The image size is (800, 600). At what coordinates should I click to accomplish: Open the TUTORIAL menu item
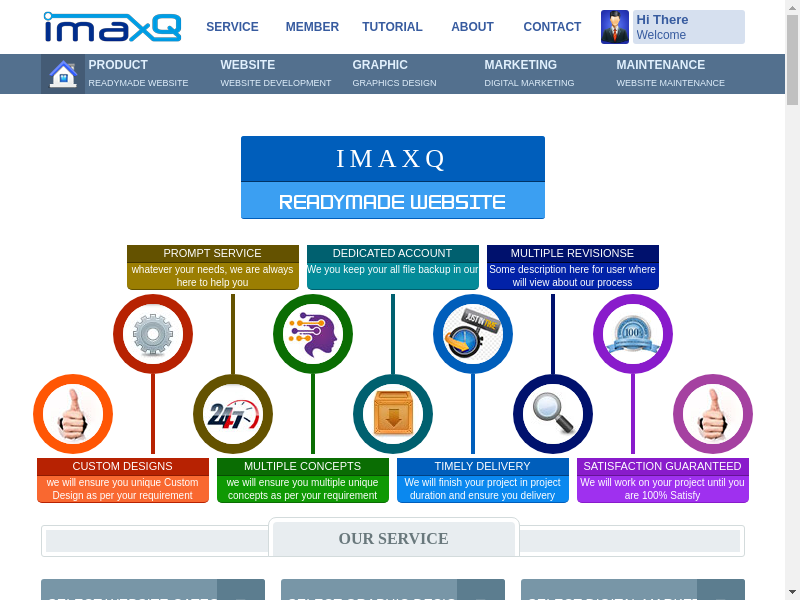392,27
